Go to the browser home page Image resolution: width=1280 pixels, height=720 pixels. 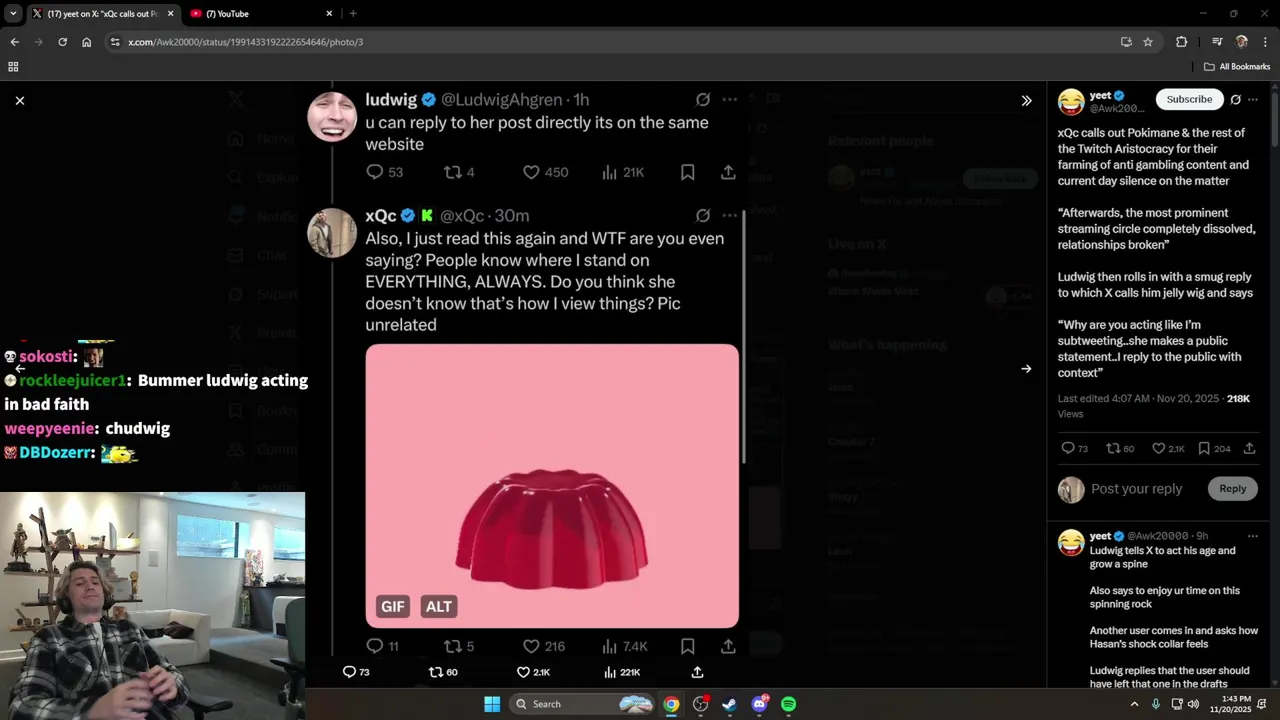click(x=86, y=42)
